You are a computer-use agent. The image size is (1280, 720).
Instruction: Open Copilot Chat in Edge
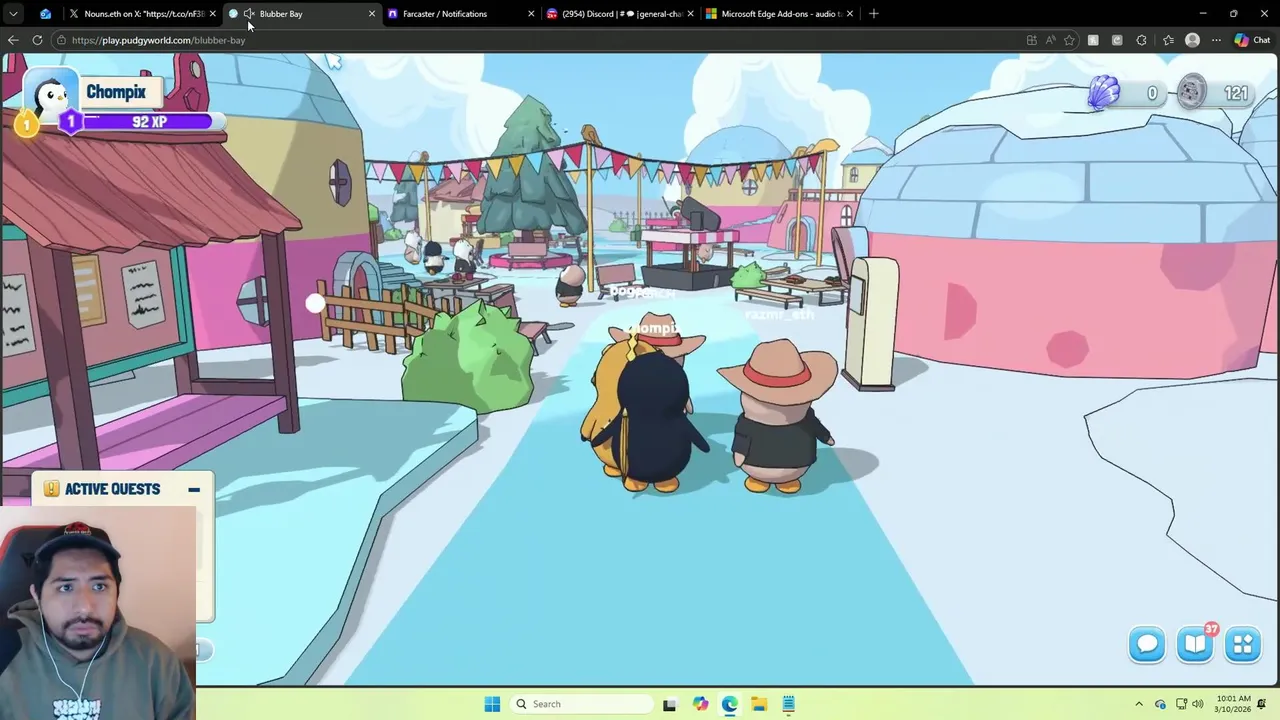click(x=1252, y=40)
